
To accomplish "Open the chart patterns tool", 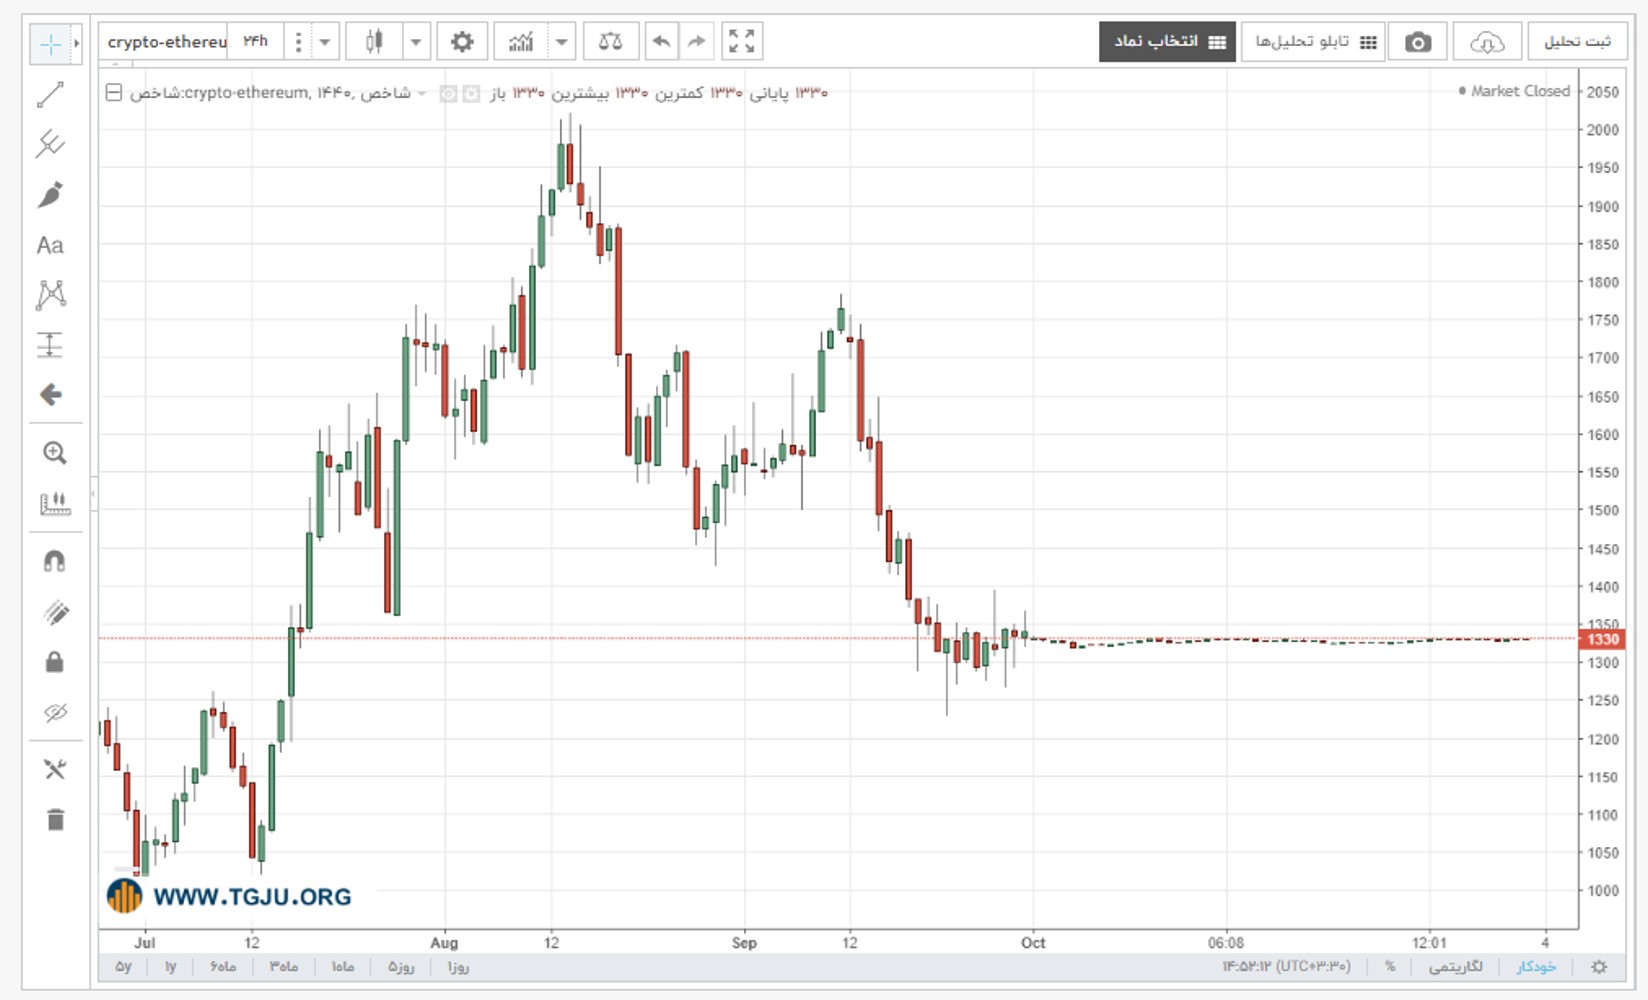I will click(50, 294).
